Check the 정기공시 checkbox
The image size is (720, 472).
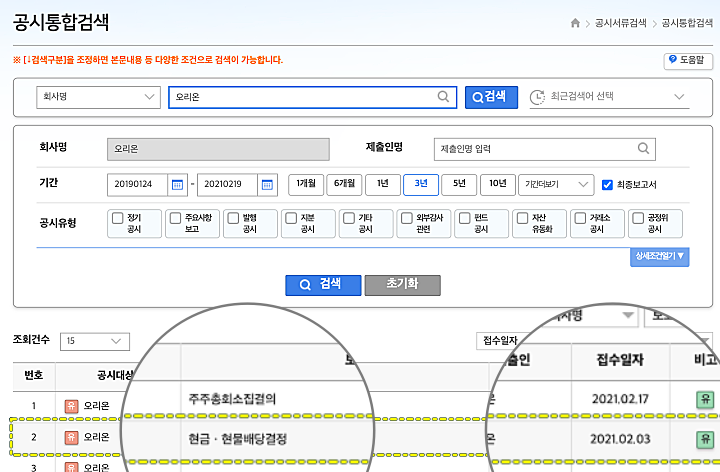click(x=118, y=218)
